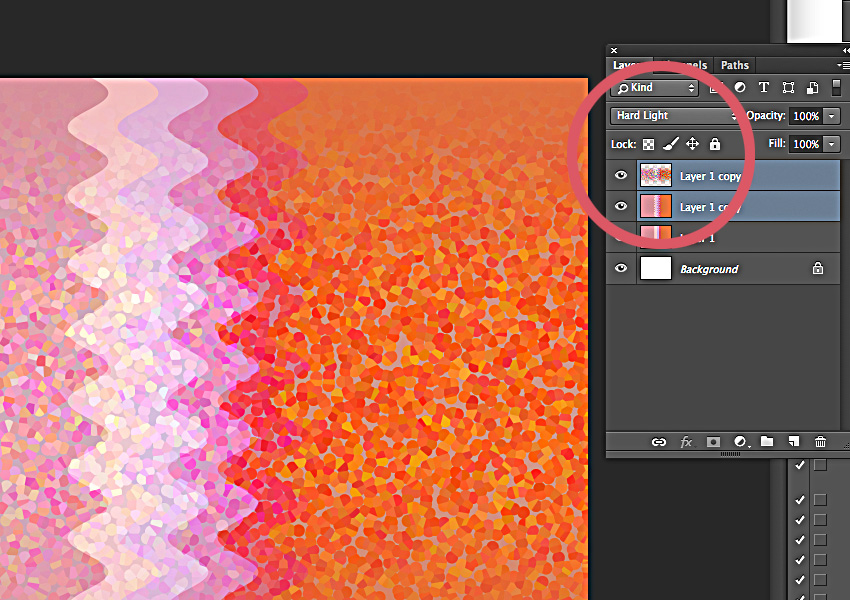Open the Layers panel flyout menu
Viewport: 850px width, 600px height.
843,65
